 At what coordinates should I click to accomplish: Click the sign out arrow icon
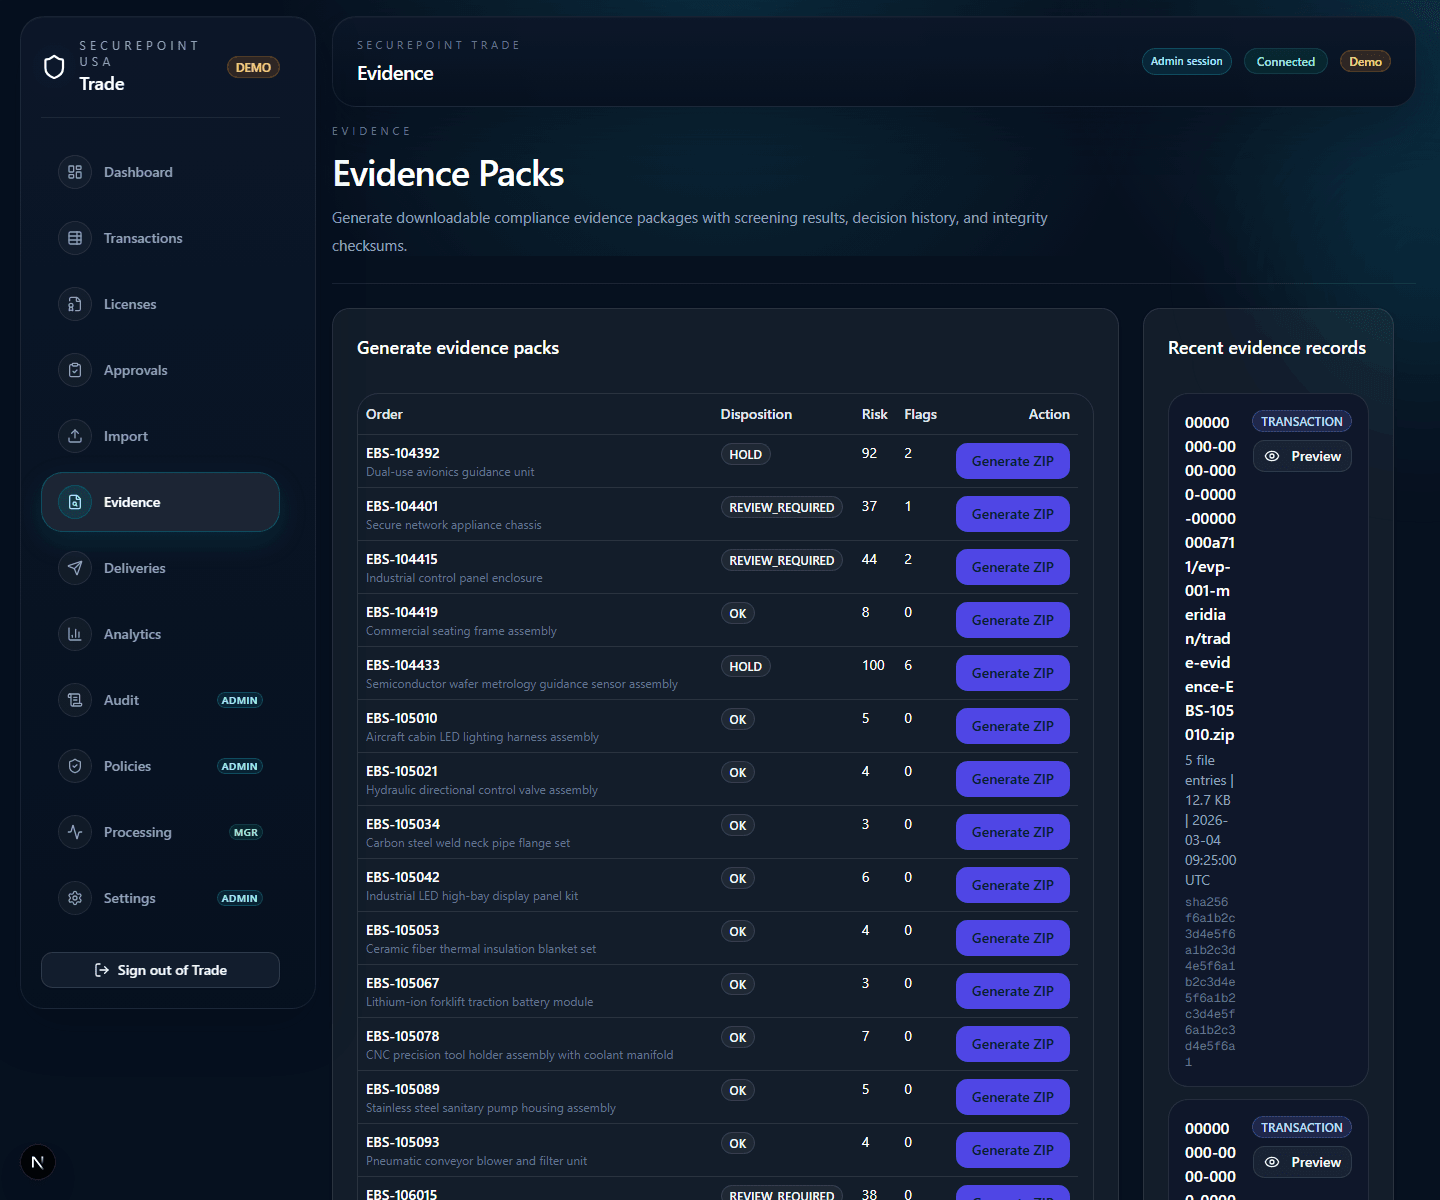[x=102, y=970]
